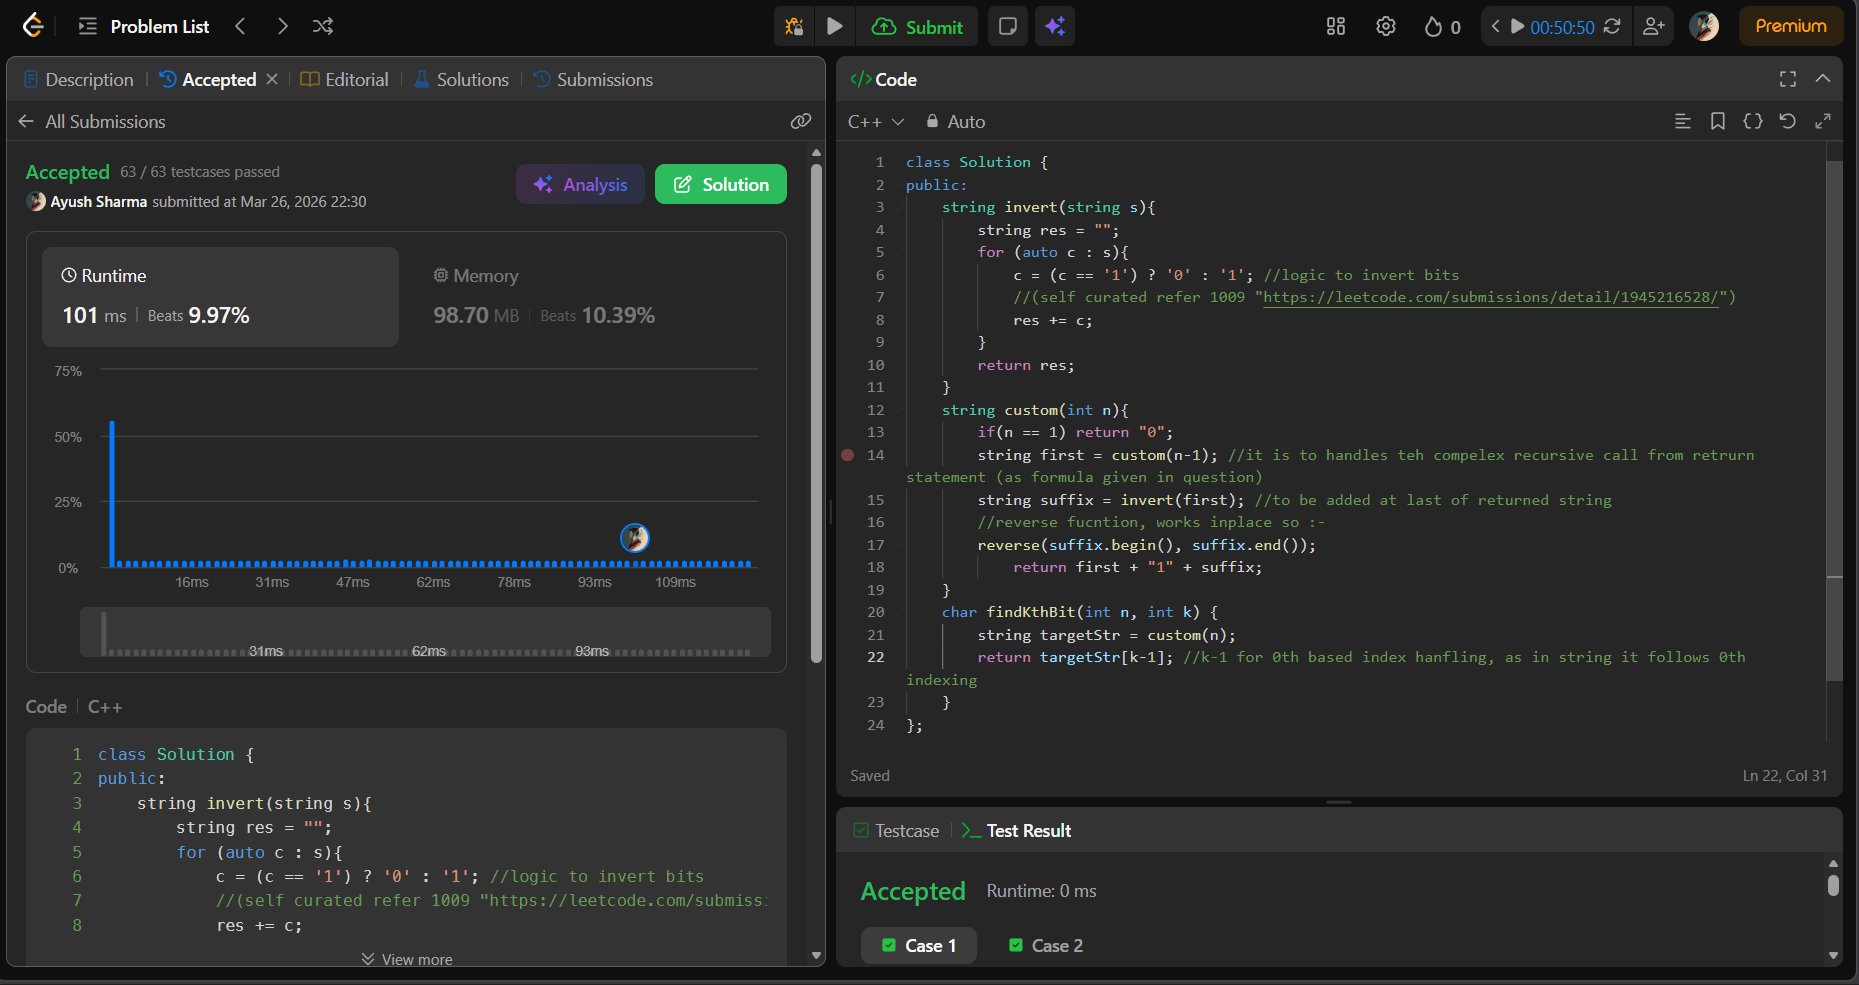Toggle breakpoint on line 14
This screenshot has width=1859, height=985.
coord(848,455)
